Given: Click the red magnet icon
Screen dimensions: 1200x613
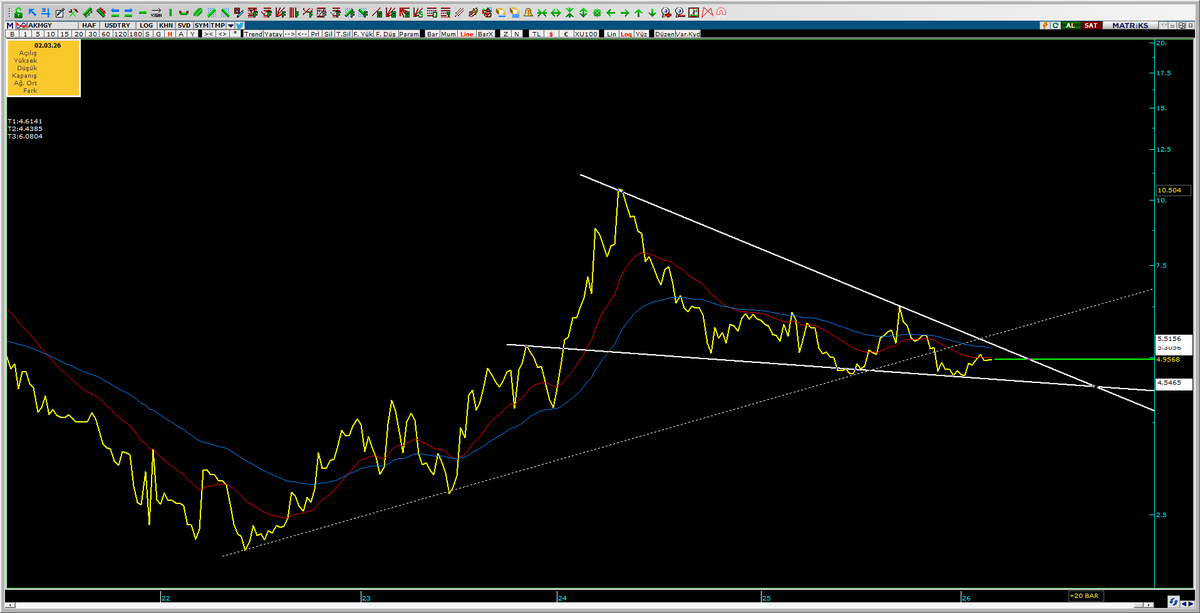Looking at the screenshot, I should [x=720, y=12].
